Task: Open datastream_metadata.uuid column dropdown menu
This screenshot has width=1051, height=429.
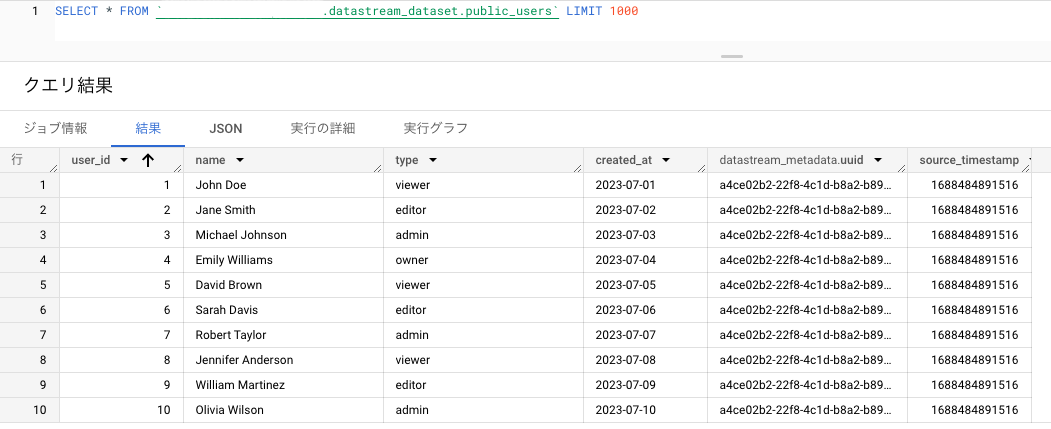Action: (877, 160)
